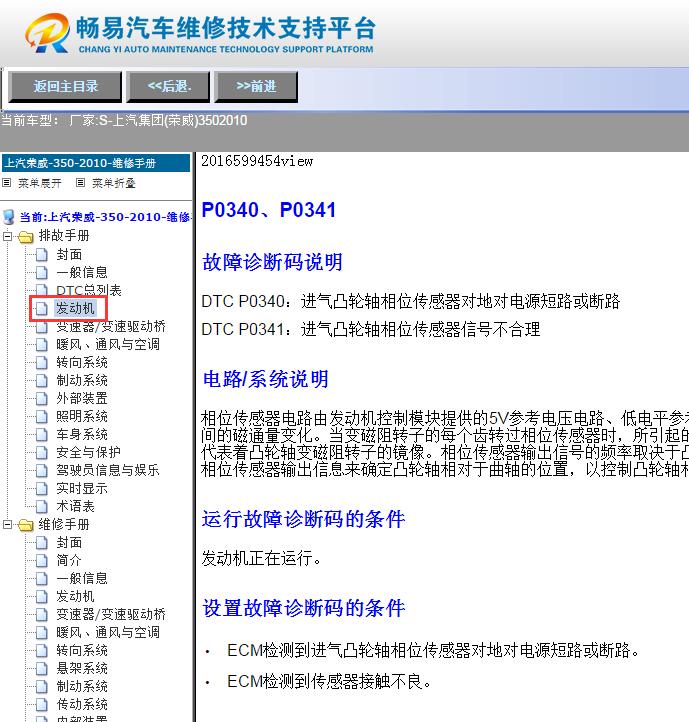Viewport: 689px width, 722px height.
Task: Open 转向系统 under 维修手册
Action: tap(82, 650)
